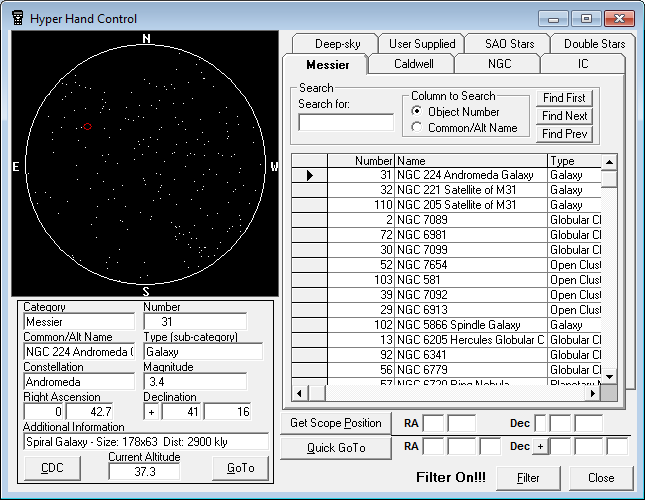This screenshot has height=500, width=645.
Task: Toggle the Dec plus sign button for Quick GoTo
Action: point(539,447)
